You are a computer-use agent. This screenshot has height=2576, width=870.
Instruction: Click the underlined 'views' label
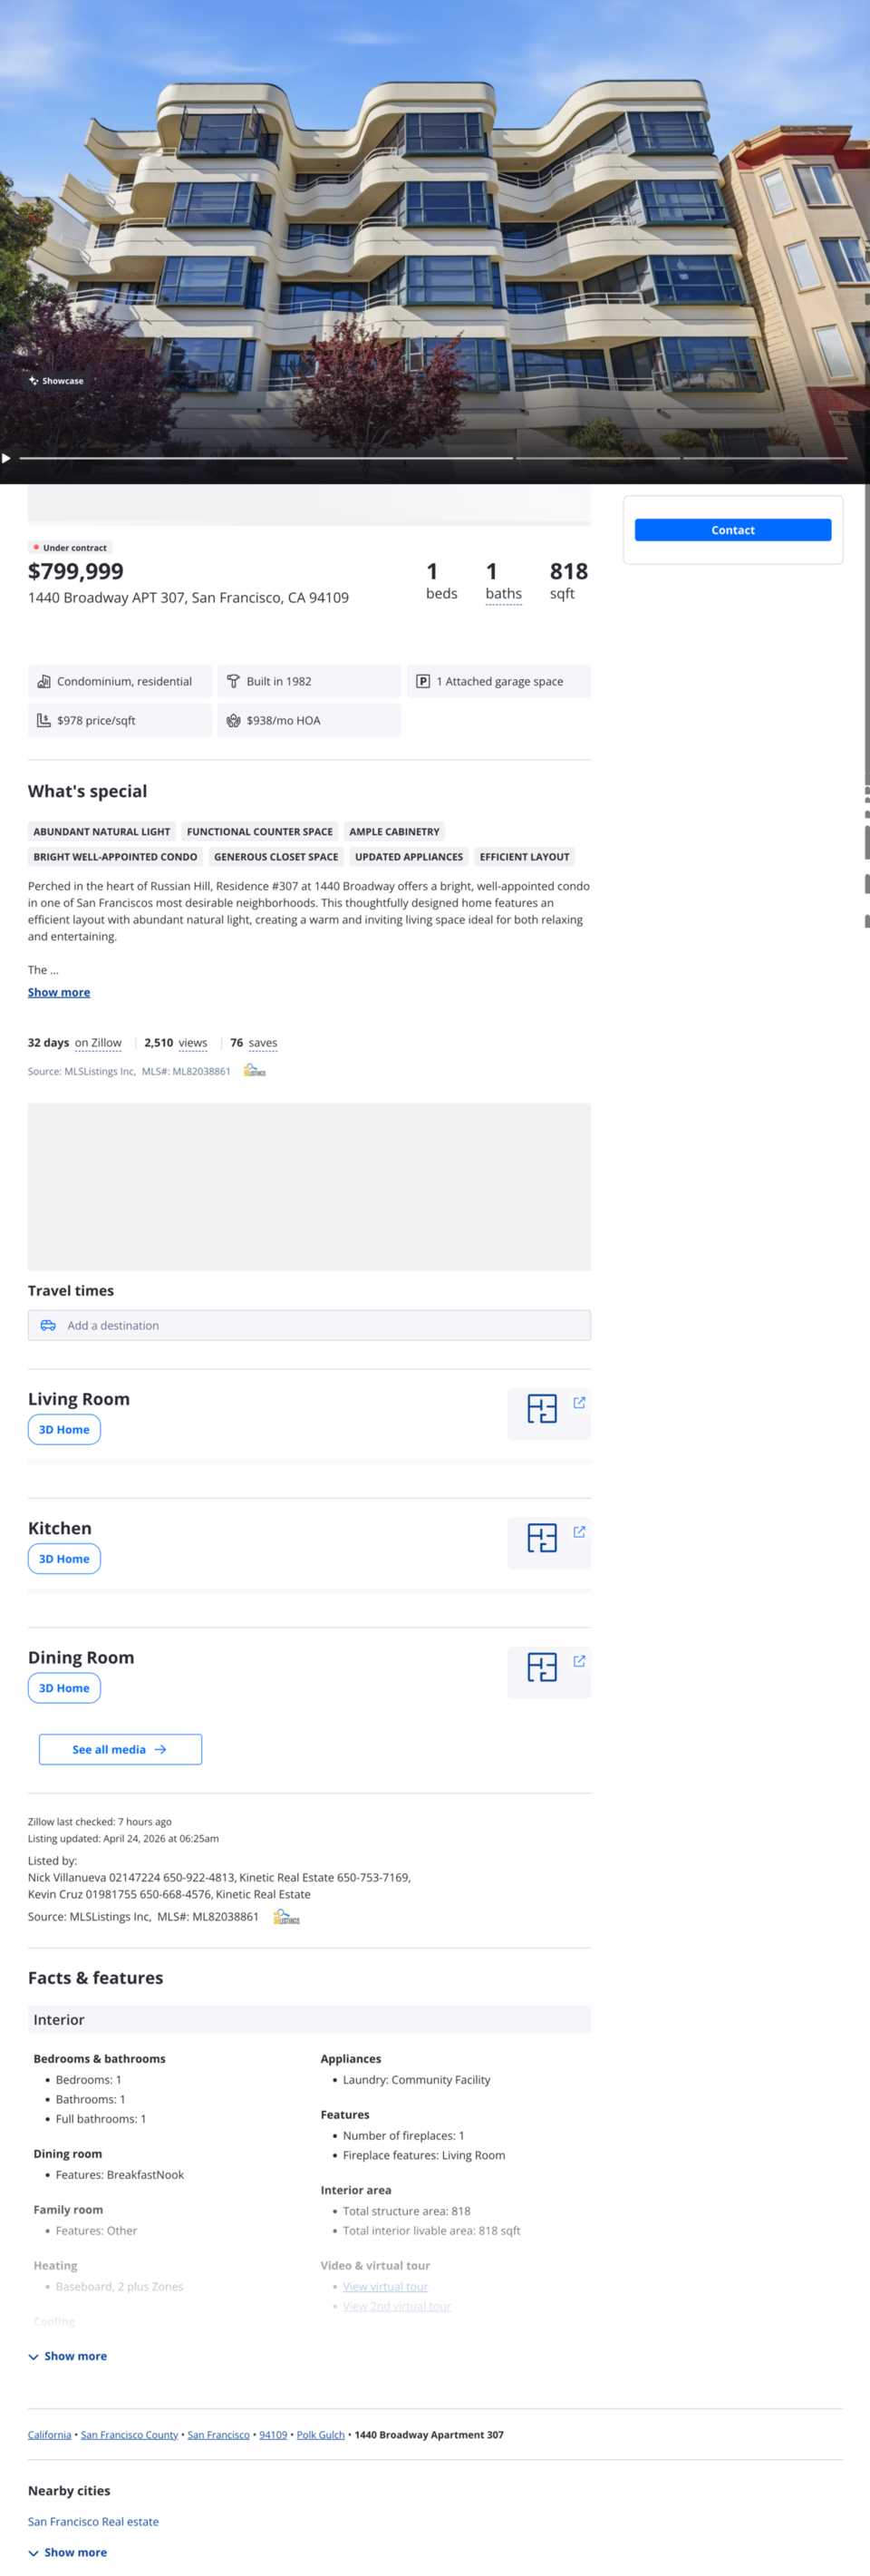click(x=193, y=1043)
